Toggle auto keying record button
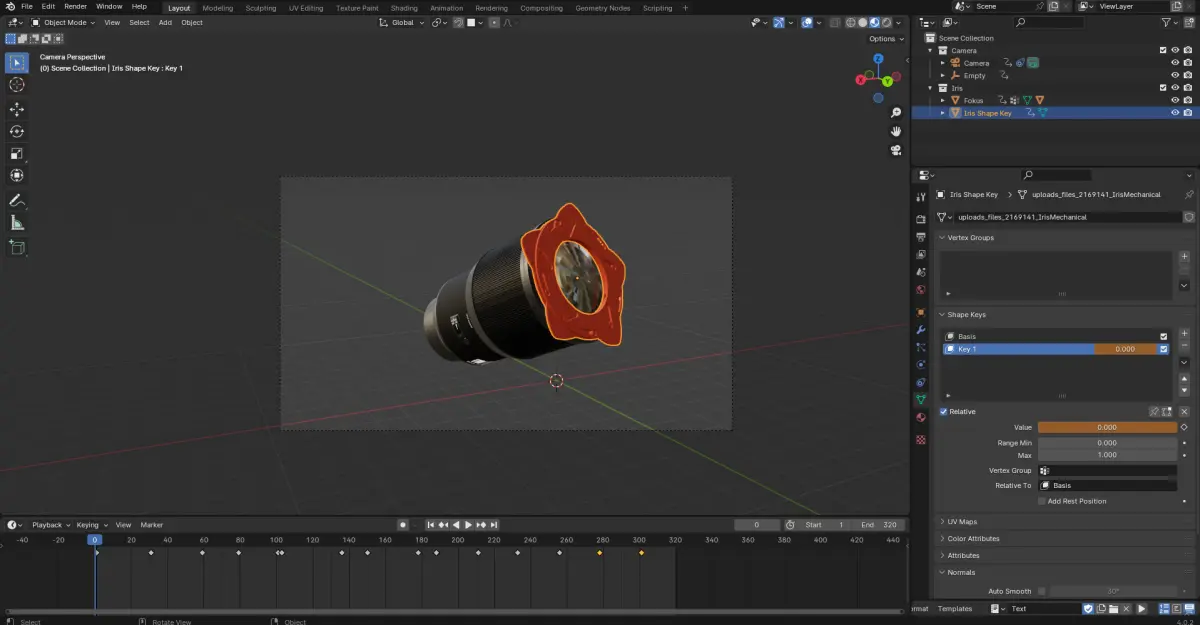 click(403, 525)
